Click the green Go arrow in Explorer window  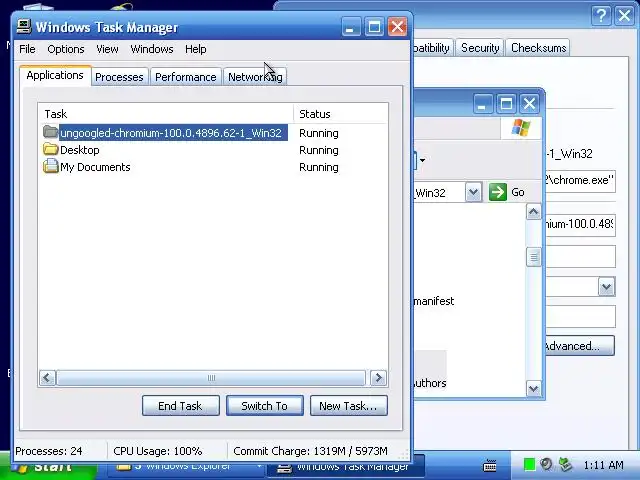[x=498, y=192]
